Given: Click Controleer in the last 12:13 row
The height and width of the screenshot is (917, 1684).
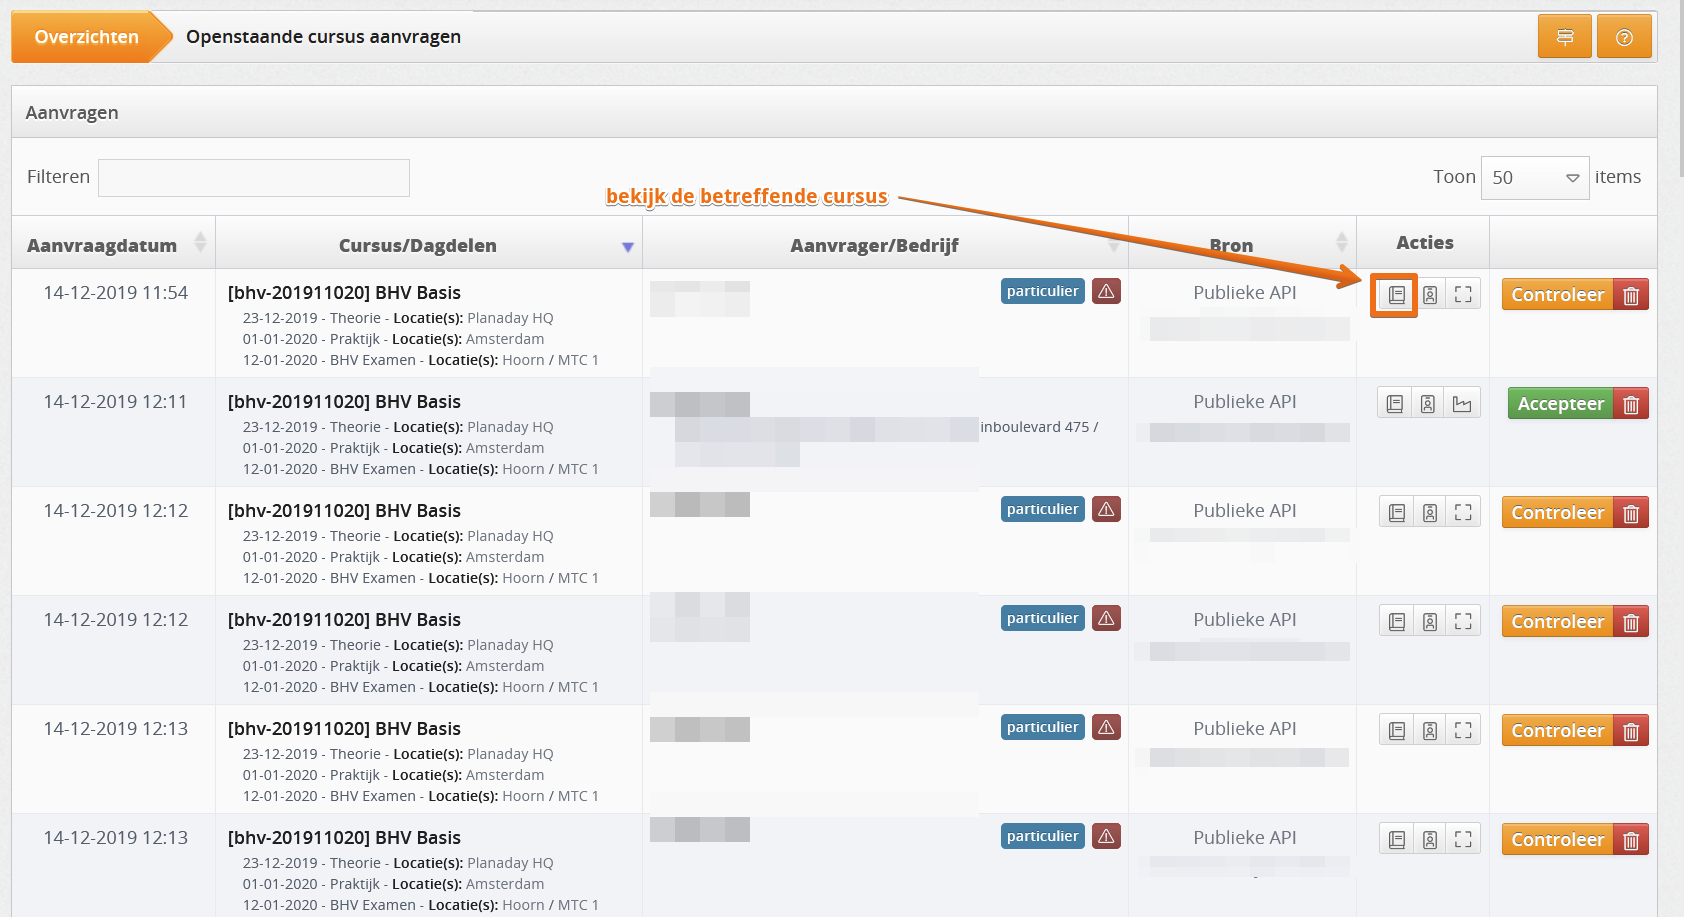Looking at the screenshot, I should click(1557, 840).
